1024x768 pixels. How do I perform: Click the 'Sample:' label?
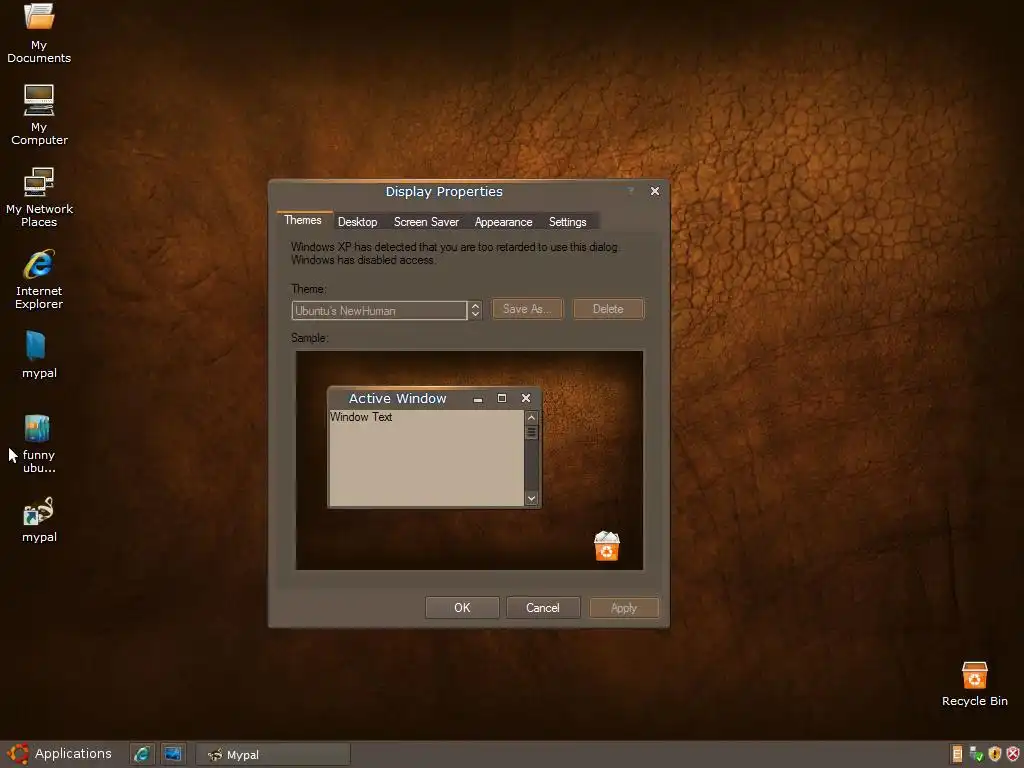click(x=310, y=338)
